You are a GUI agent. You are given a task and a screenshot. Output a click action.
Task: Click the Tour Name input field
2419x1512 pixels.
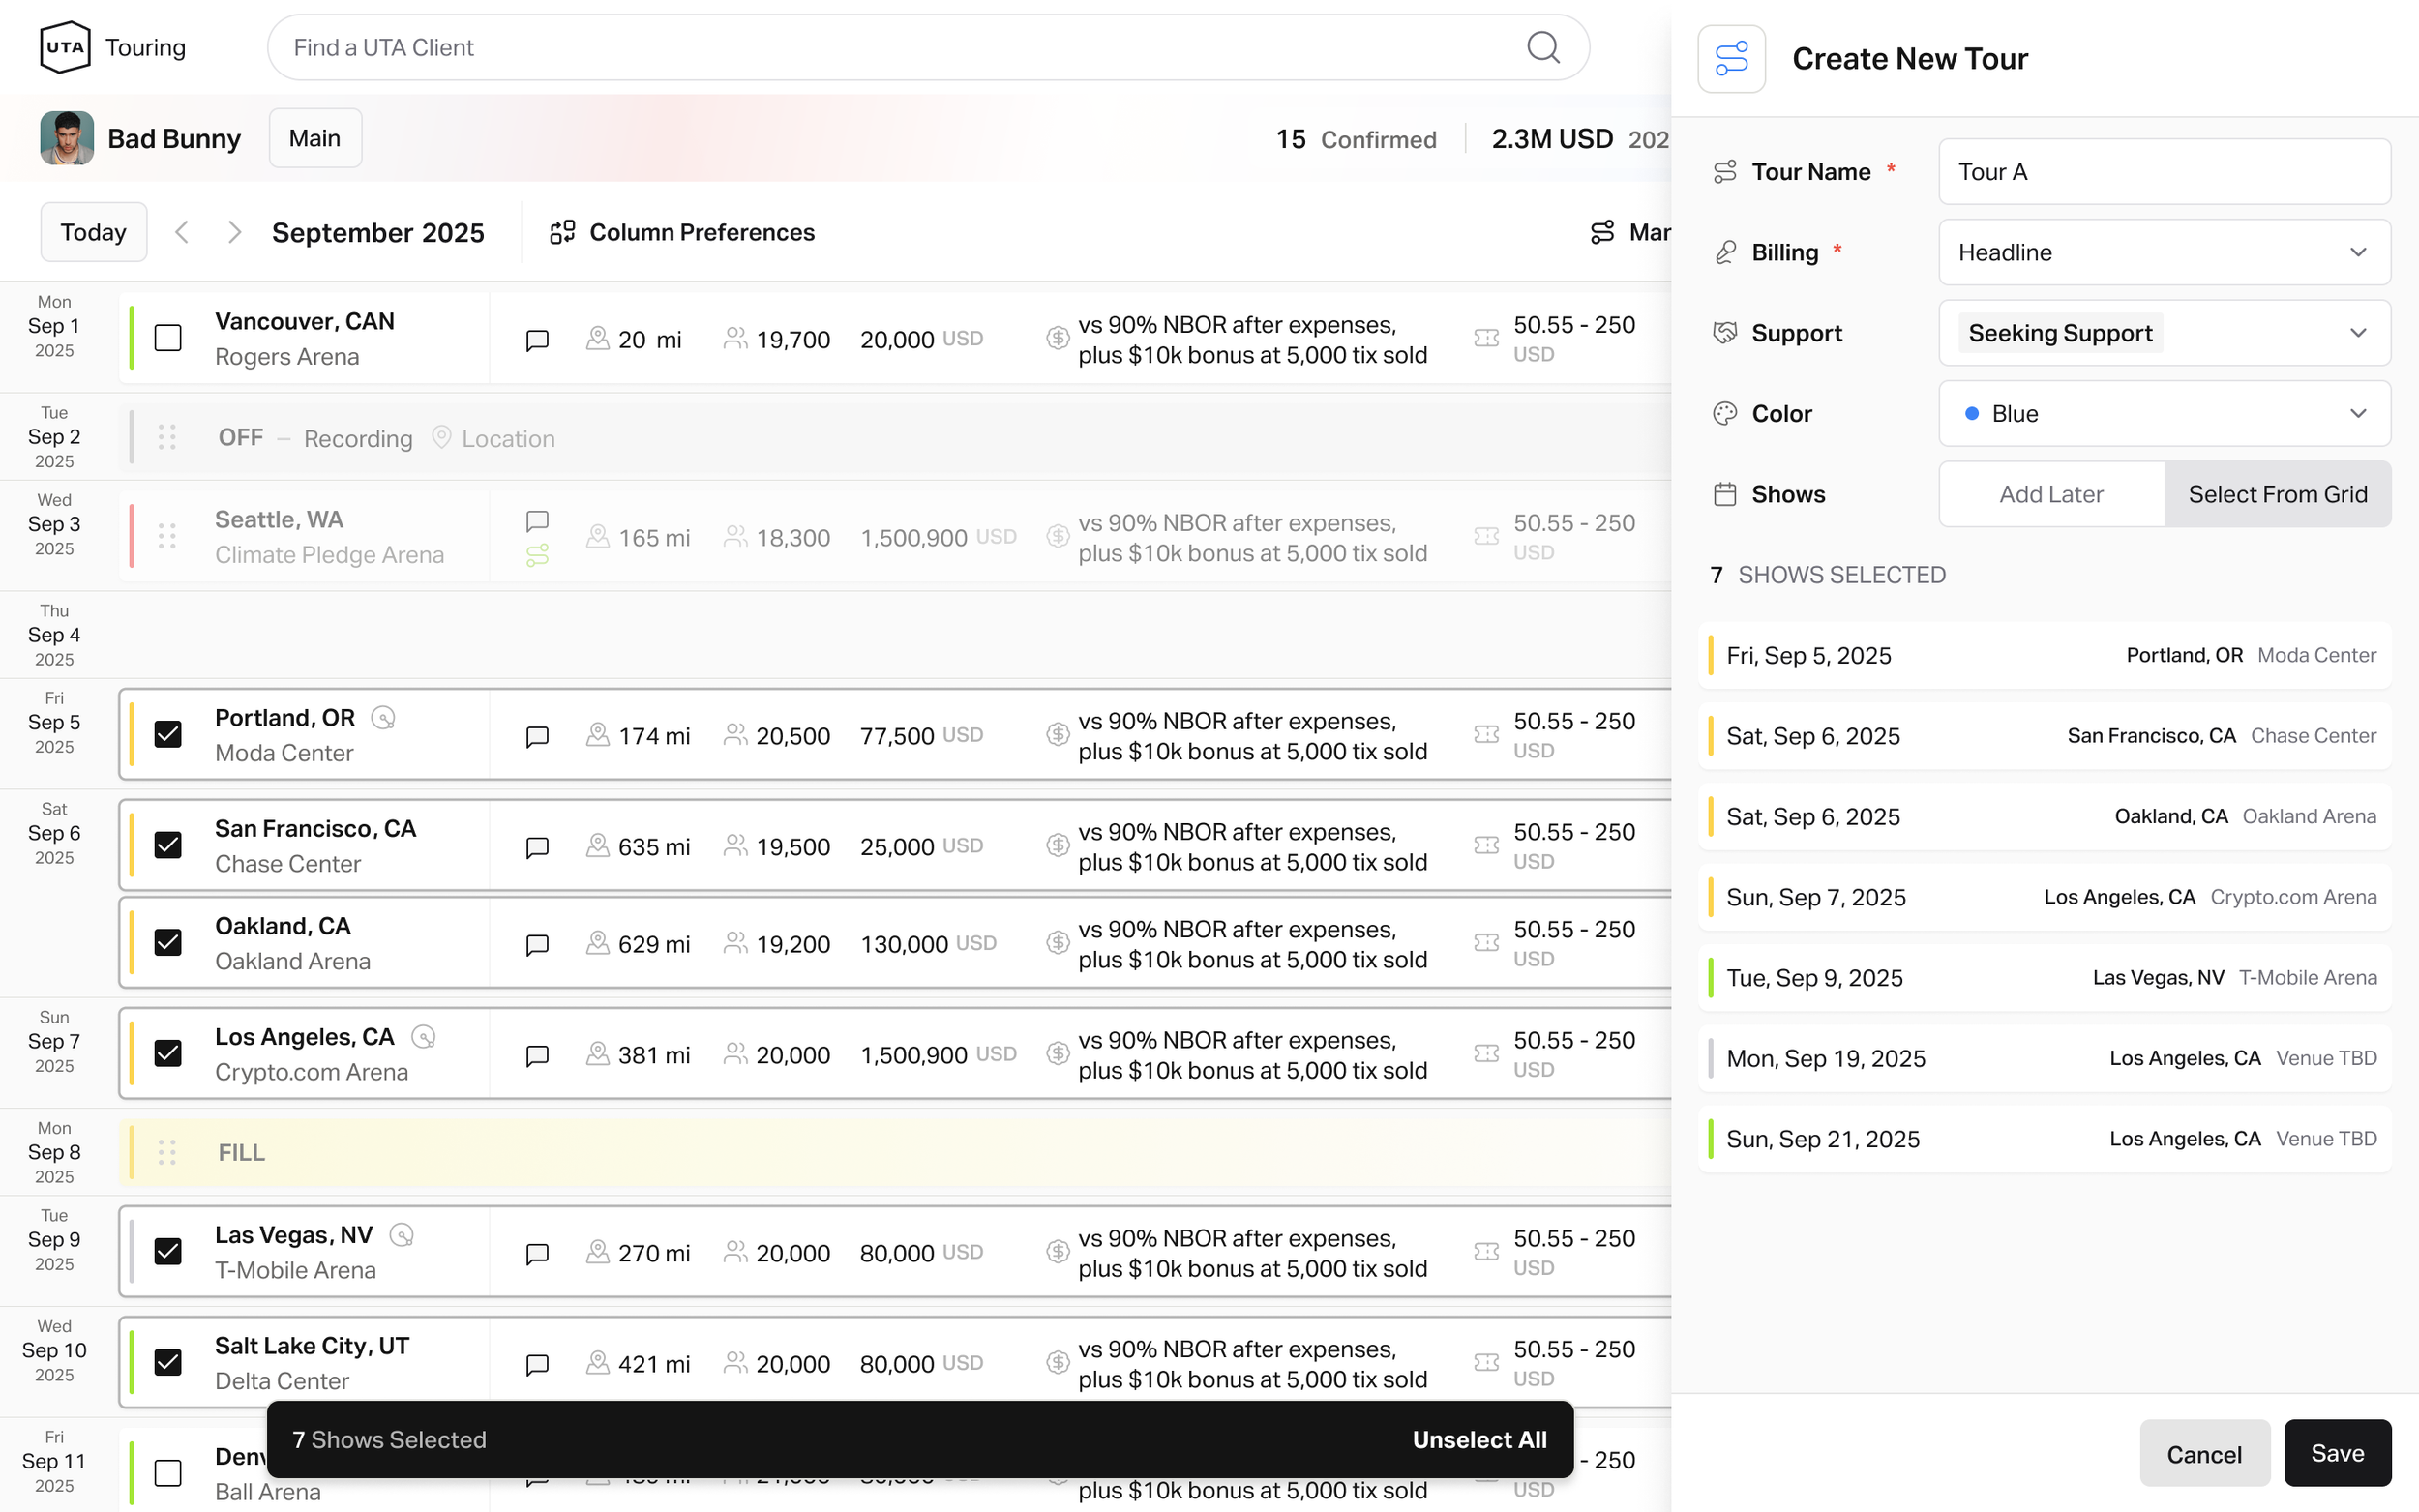tap(2163, 172)
